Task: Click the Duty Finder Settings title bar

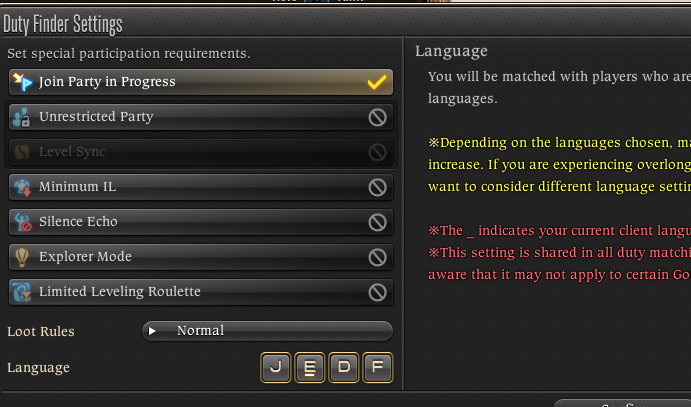Action: [346, 23]
